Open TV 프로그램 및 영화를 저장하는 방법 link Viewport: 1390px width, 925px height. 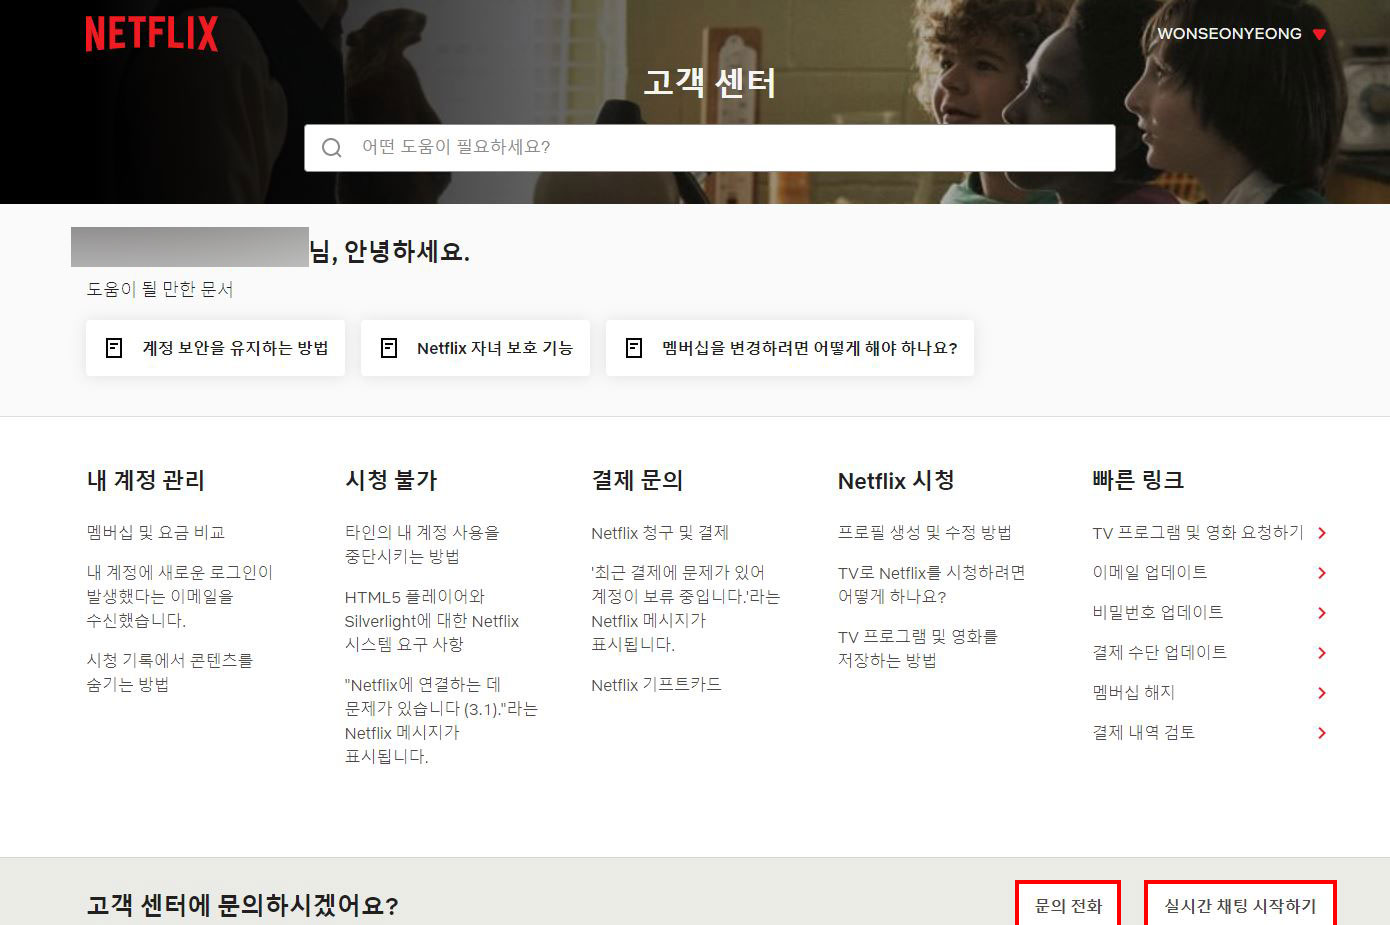[918, 649]
